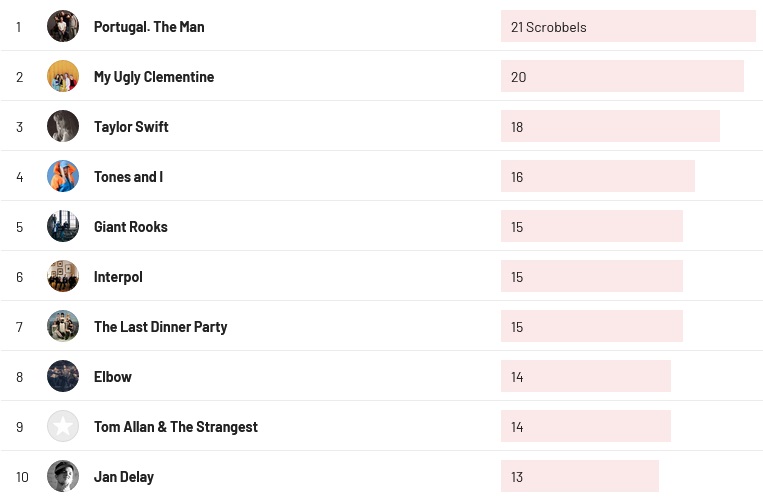763x497 pixels.
Task: Click the Jan Delay name link
Action: (x=124, y=477)
